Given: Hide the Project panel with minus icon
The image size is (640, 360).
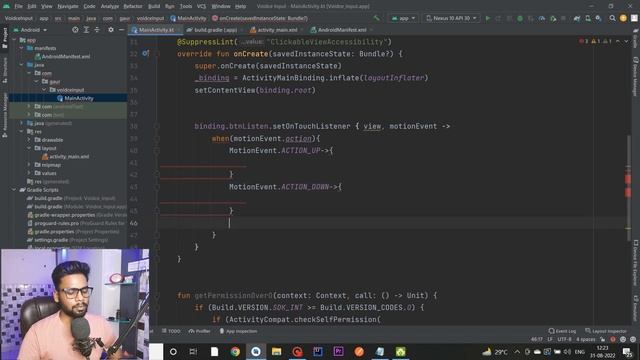Looking at the screenshot, I should [122, 30].
